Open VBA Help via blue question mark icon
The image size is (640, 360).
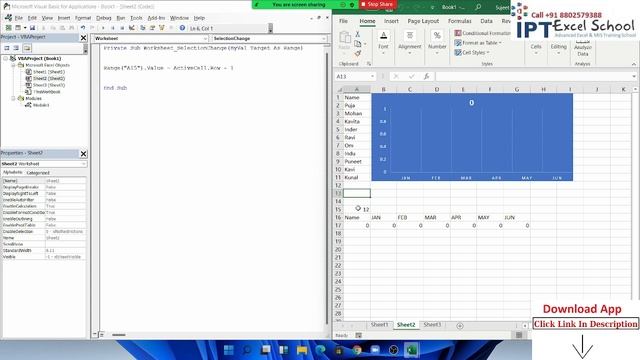182,28
